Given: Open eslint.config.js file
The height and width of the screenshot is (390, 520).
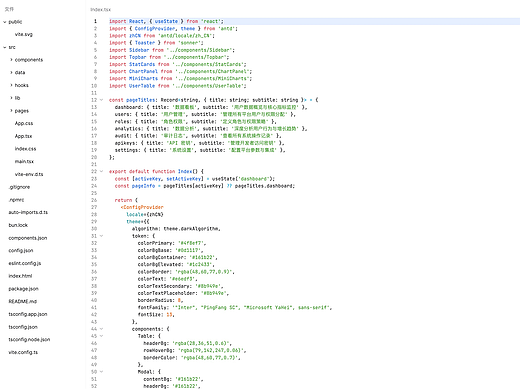Looking at the screenshot, I should (x=25, y=263).
